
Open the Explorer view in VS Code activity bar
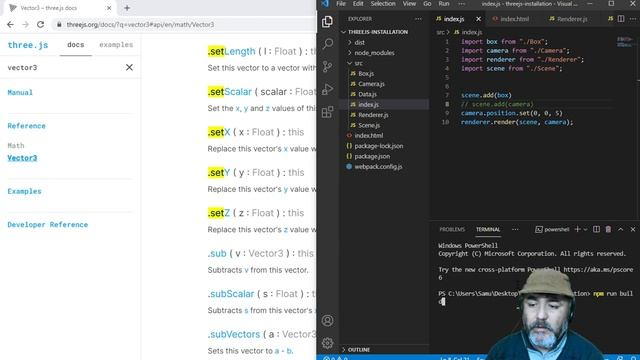point(327,22)
